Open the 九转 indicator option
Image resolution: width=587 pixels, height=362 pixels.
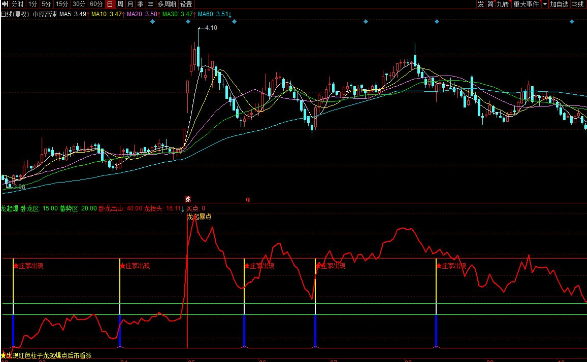(503, 4)
